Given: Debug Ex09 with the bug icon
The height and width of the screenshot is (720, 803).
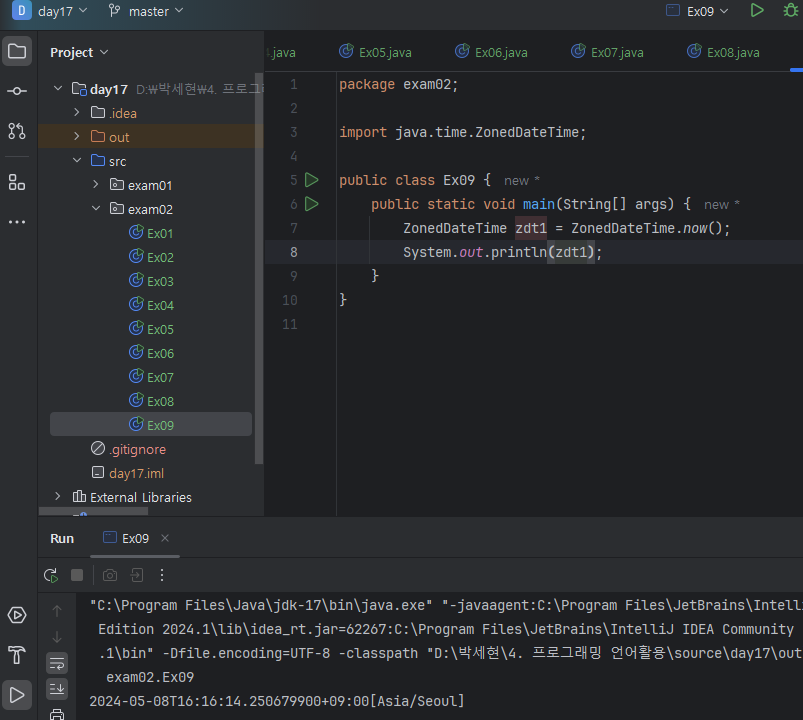Looking at the screenshot, I should click(791, 11).
